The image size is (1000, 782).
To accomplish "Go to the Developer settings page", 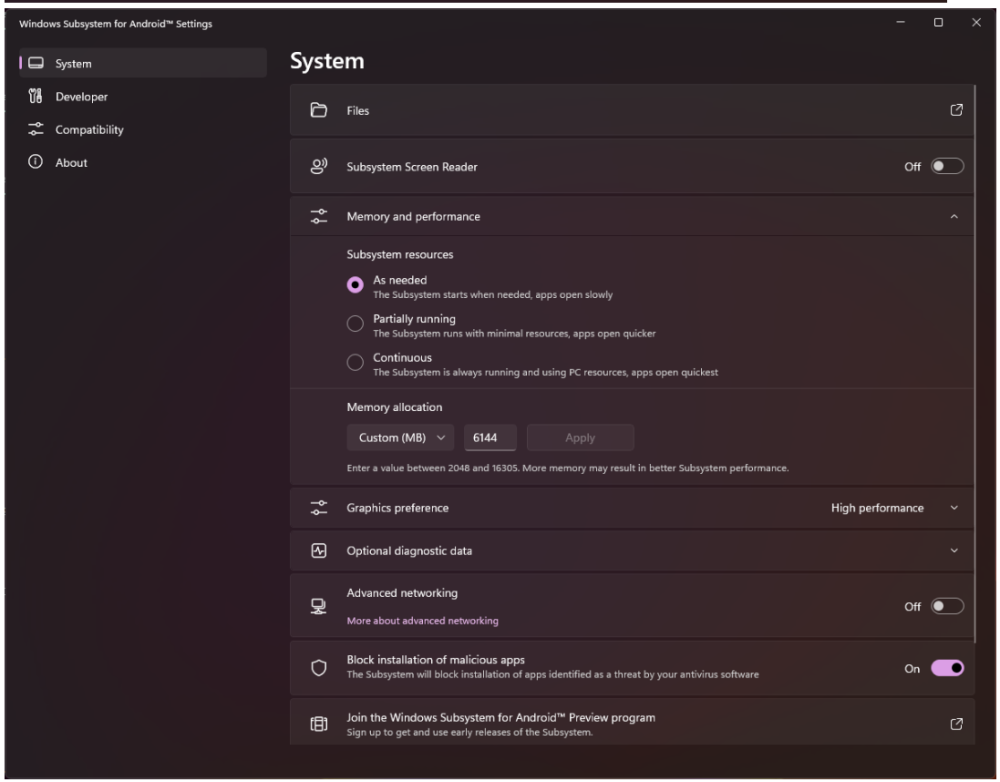I will (81, 97).
